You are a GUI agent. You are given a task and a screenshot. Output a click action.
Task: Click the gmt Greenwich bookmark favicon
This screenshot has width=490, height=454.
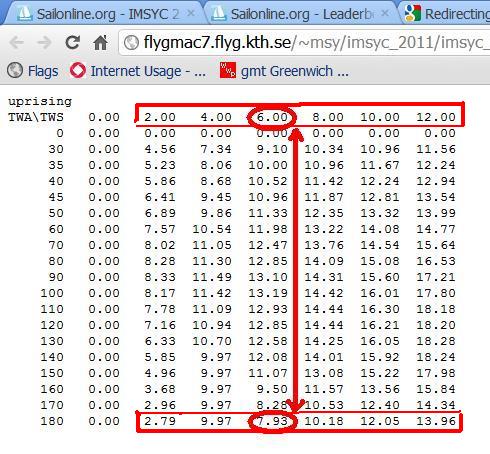228,70
